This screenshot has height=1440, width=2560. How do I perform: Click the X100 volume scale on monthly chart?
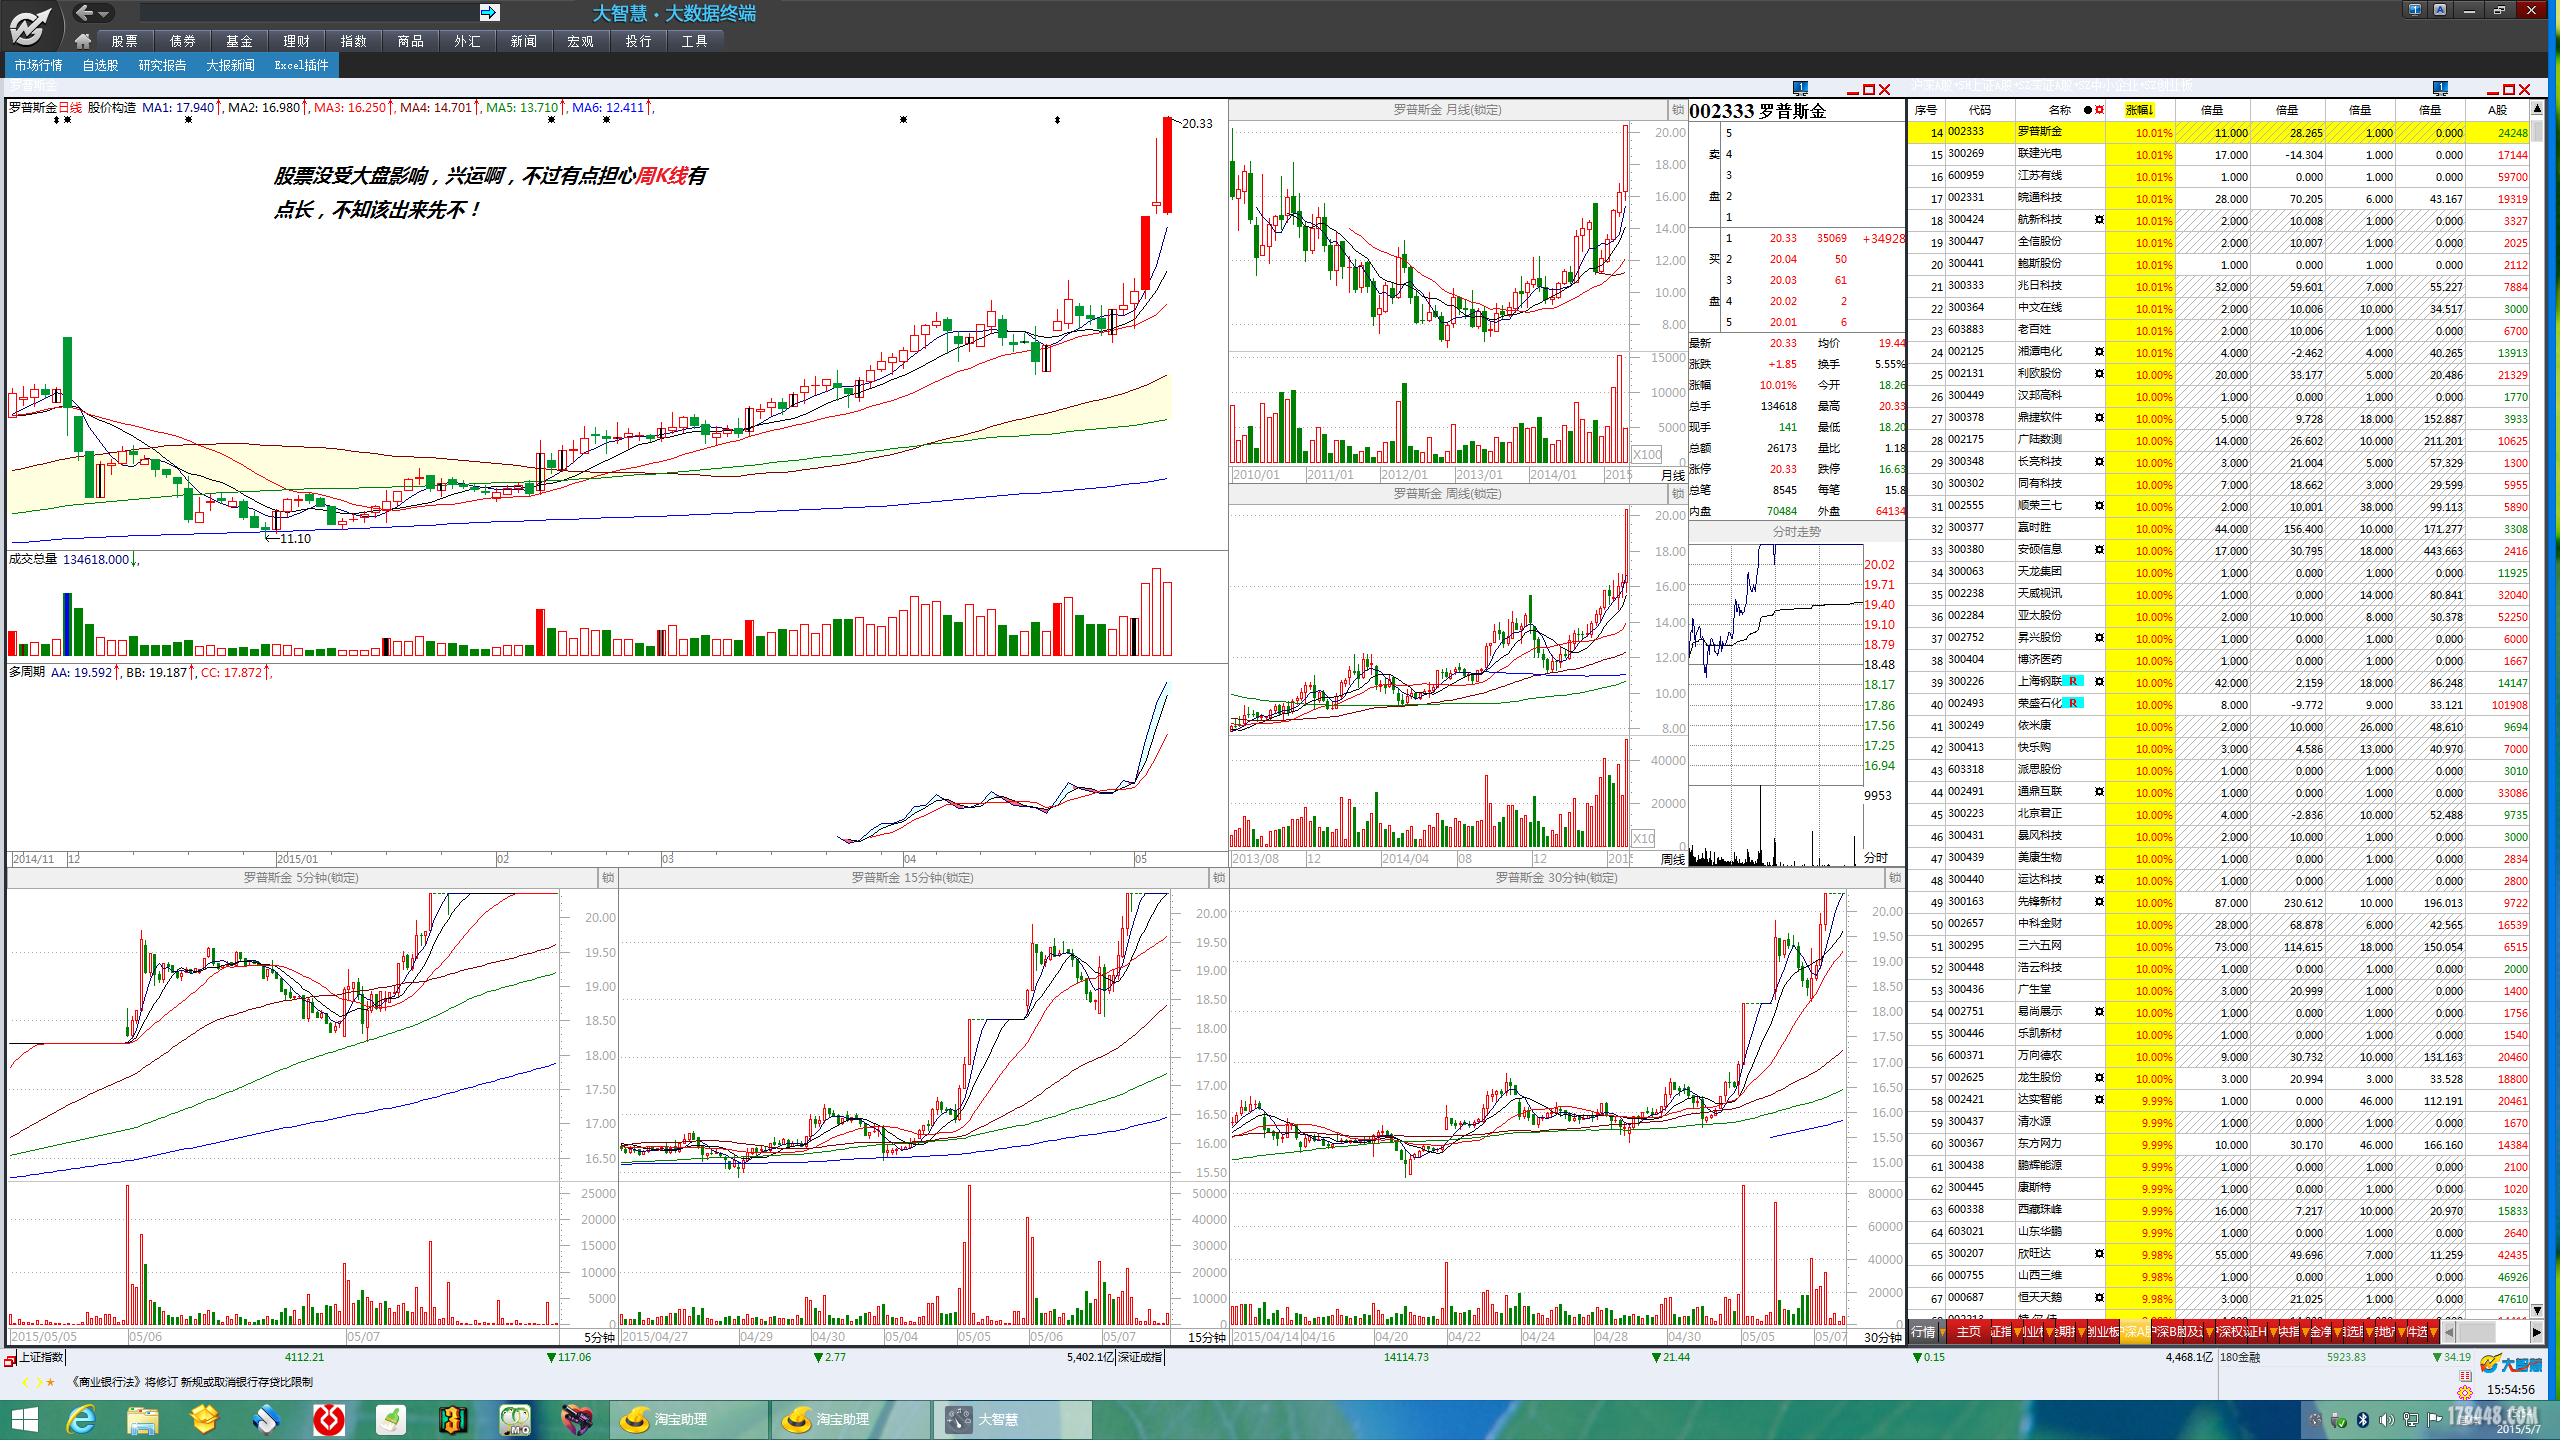click(x=1646, y=455)
